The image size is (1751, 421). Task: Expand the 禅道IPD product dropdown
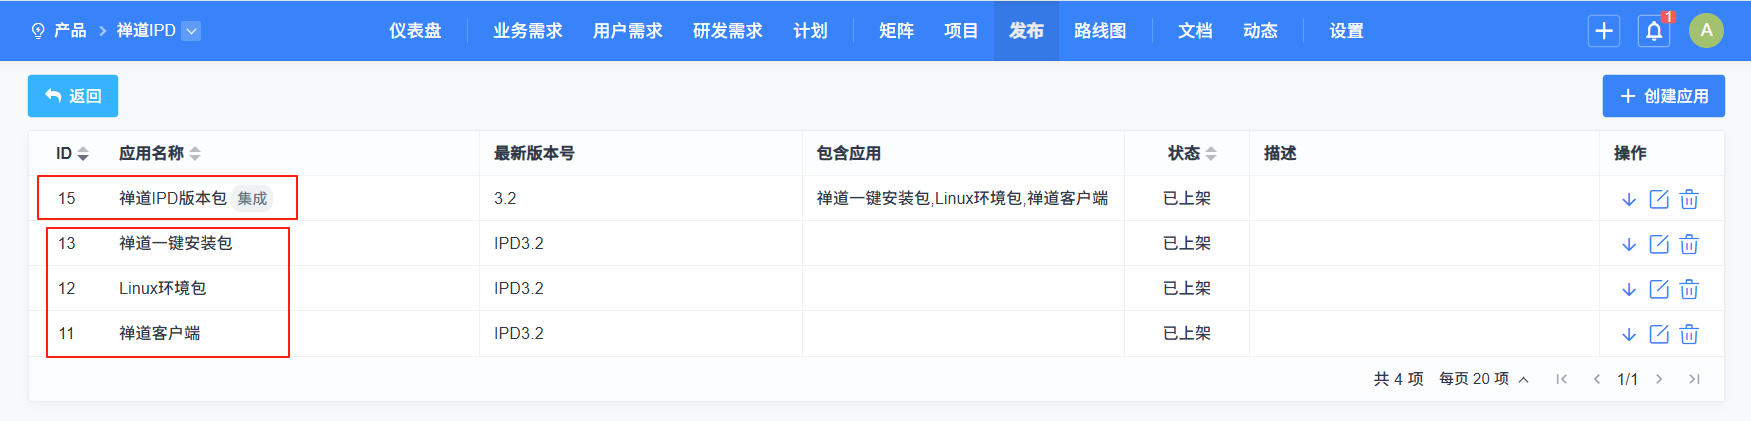192,31
